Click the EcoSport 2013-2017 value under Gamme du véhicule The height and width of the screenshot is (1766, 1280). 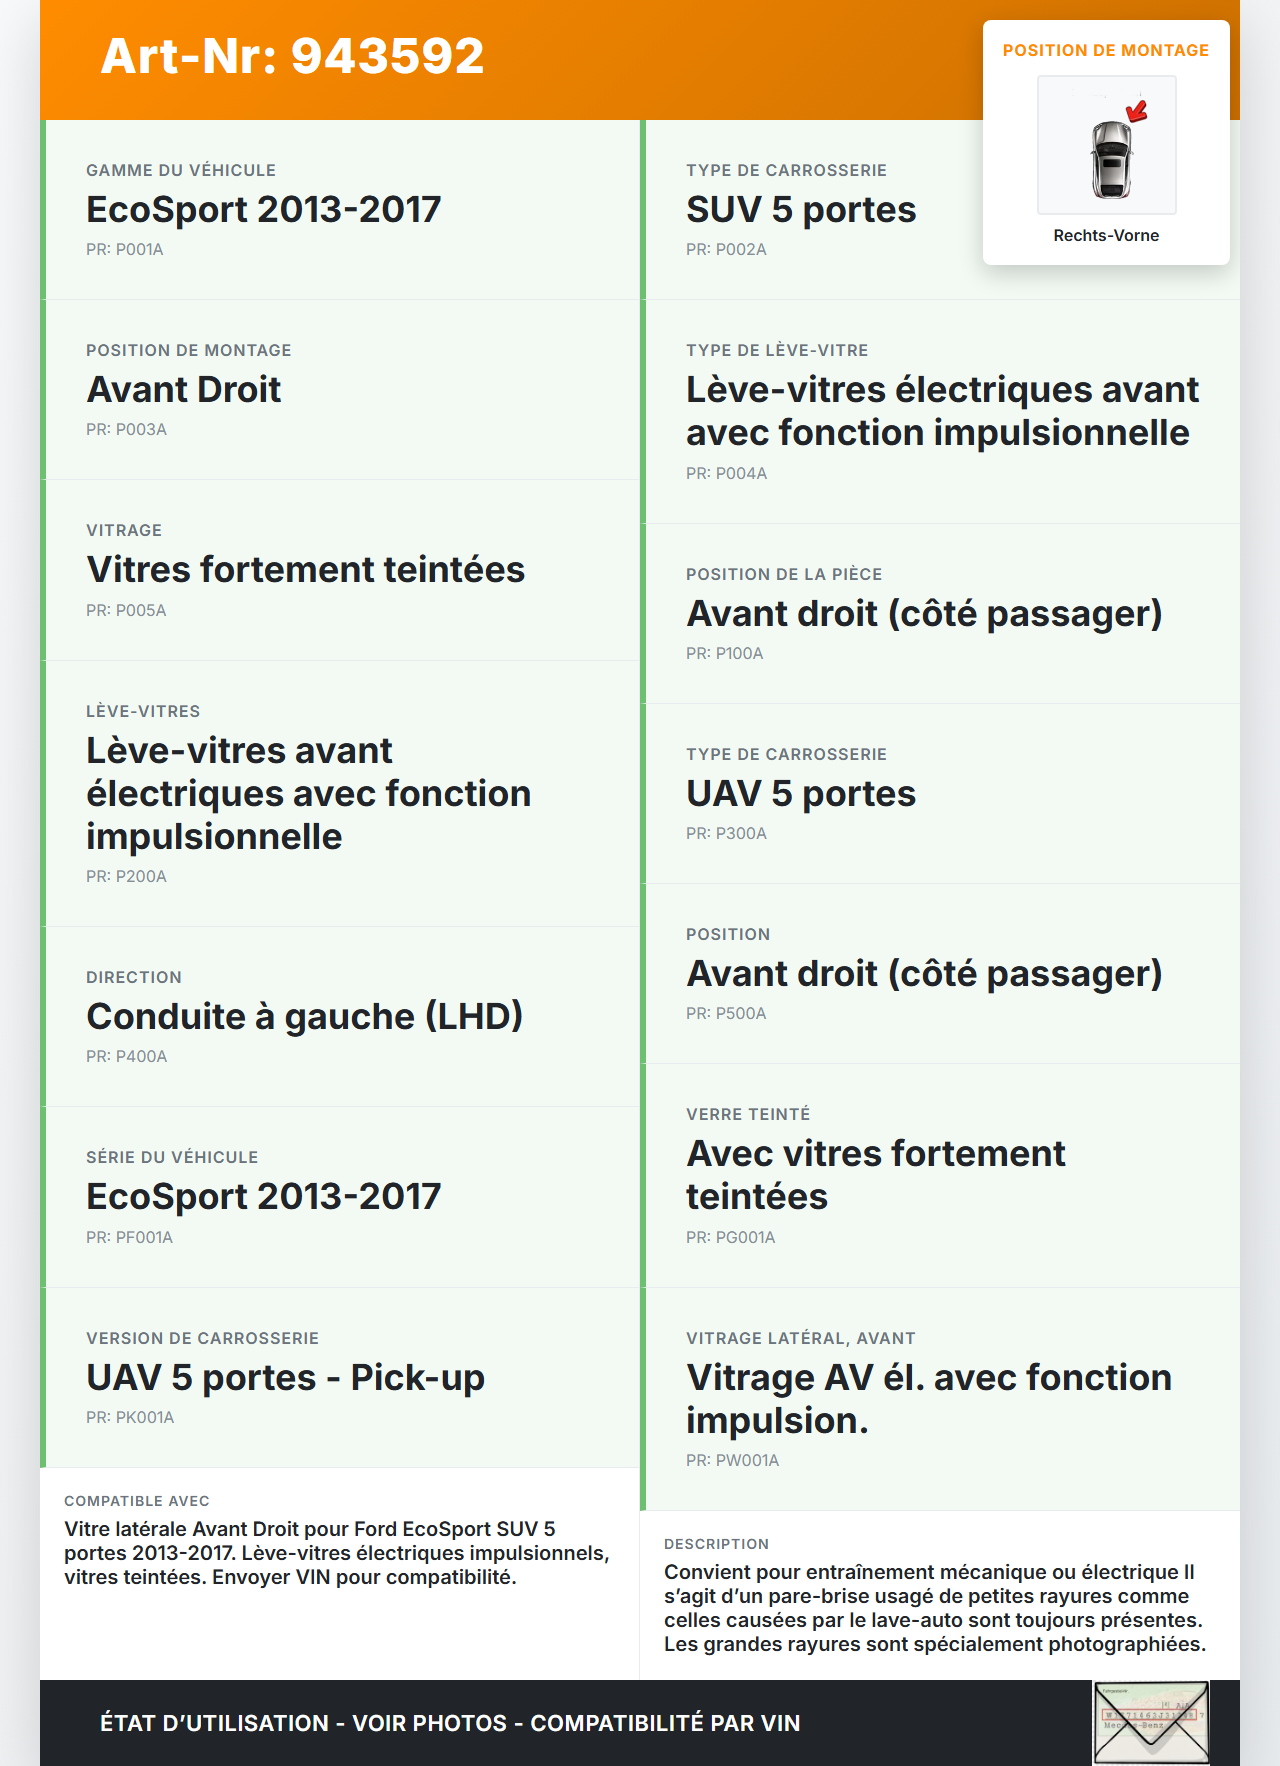point(263,210)
